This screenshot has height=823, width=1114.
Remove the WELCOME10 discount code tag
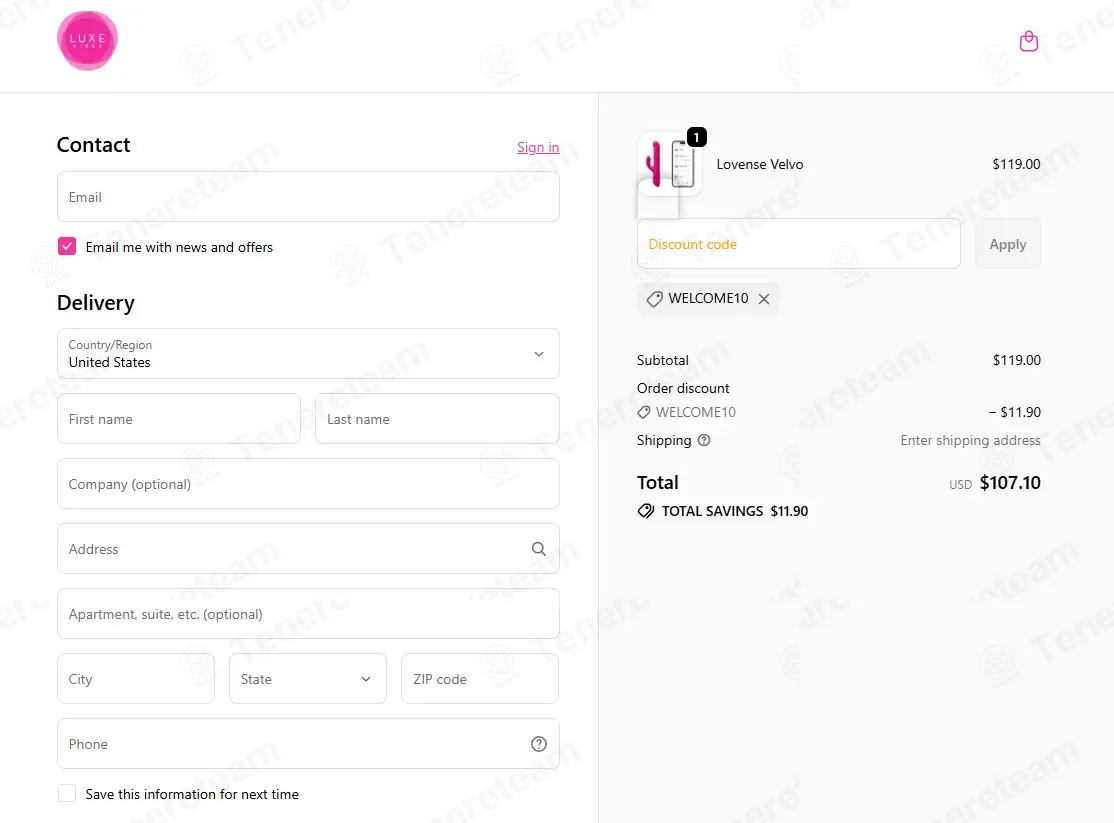pos(764,298)
